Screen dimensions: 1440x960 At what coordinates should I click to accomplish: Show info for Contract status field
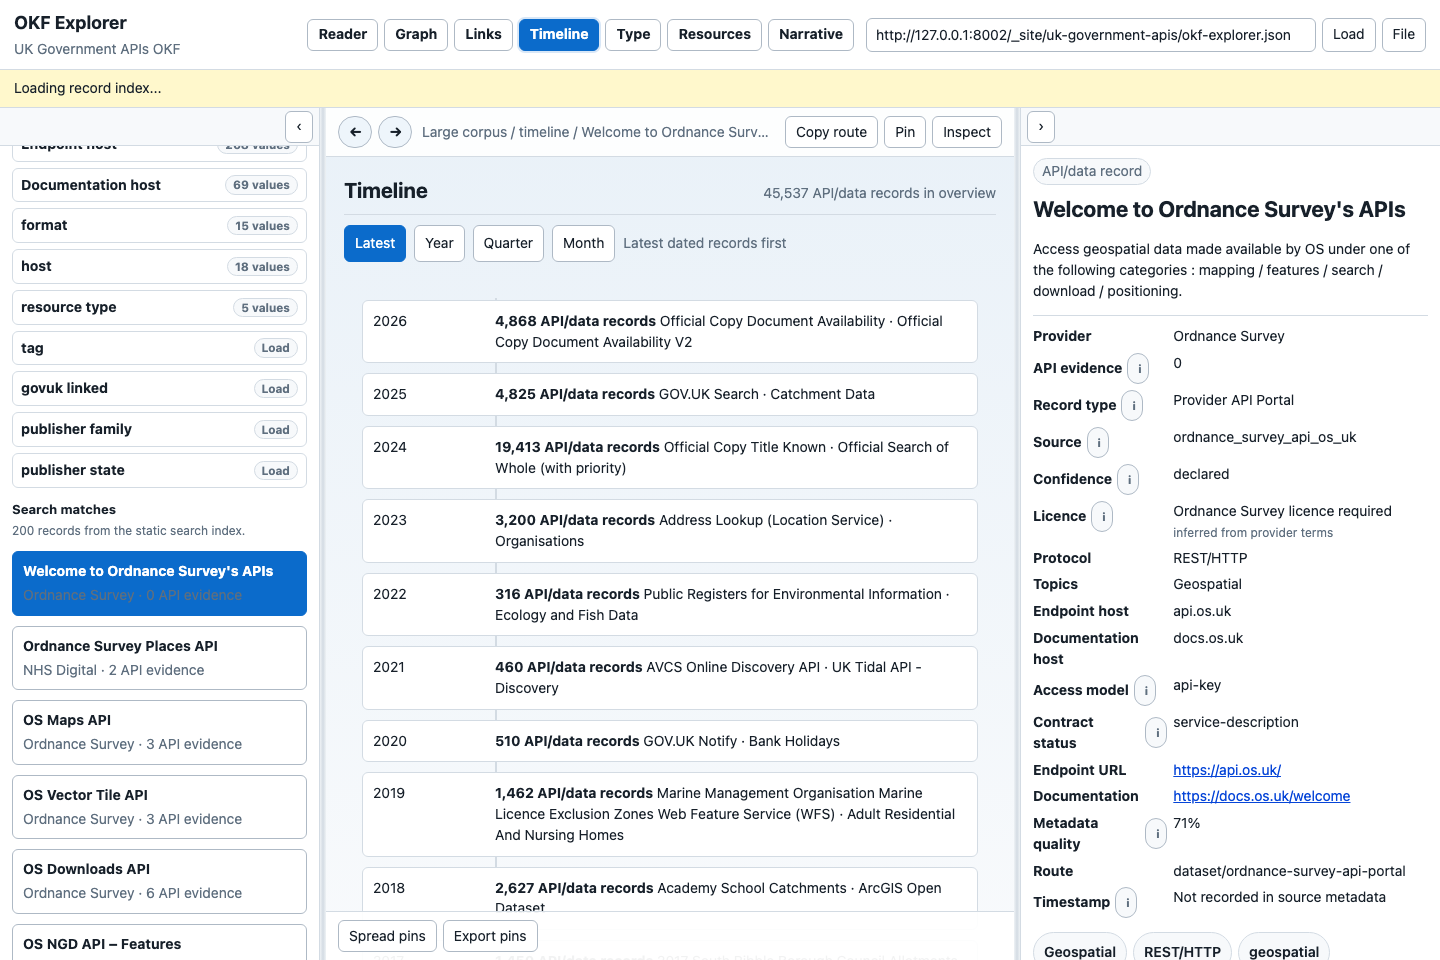click(x=1156, y=733)
